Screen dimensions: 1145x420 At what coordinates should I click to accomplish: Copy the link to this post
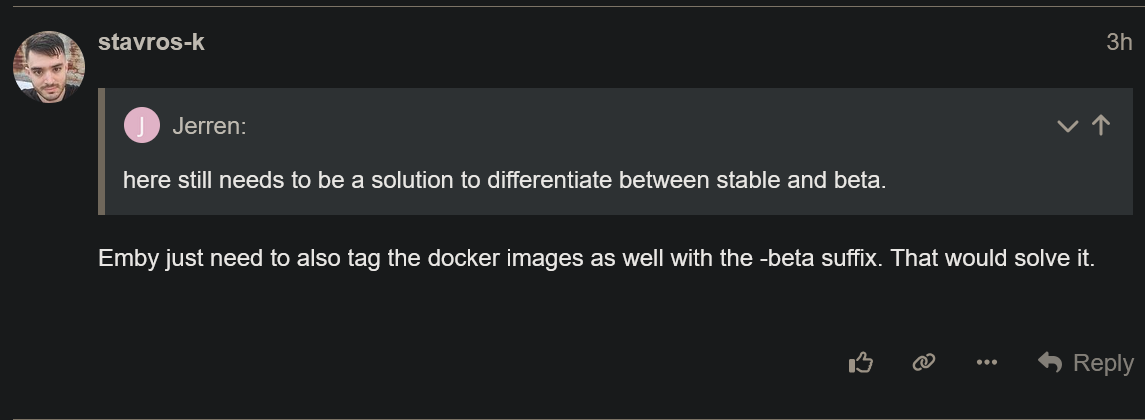(923, 363)
